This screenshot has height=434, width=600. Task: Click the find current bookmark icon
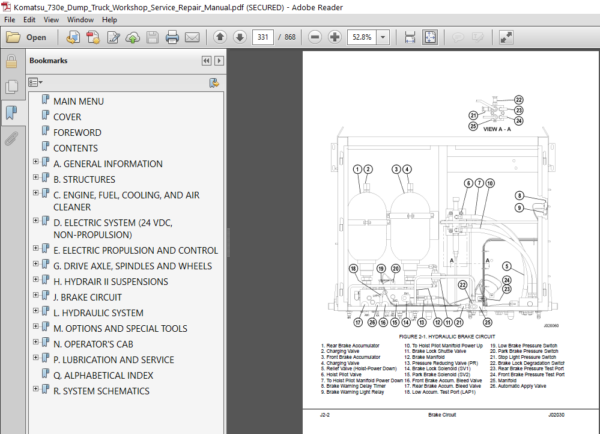pos(214,83)
